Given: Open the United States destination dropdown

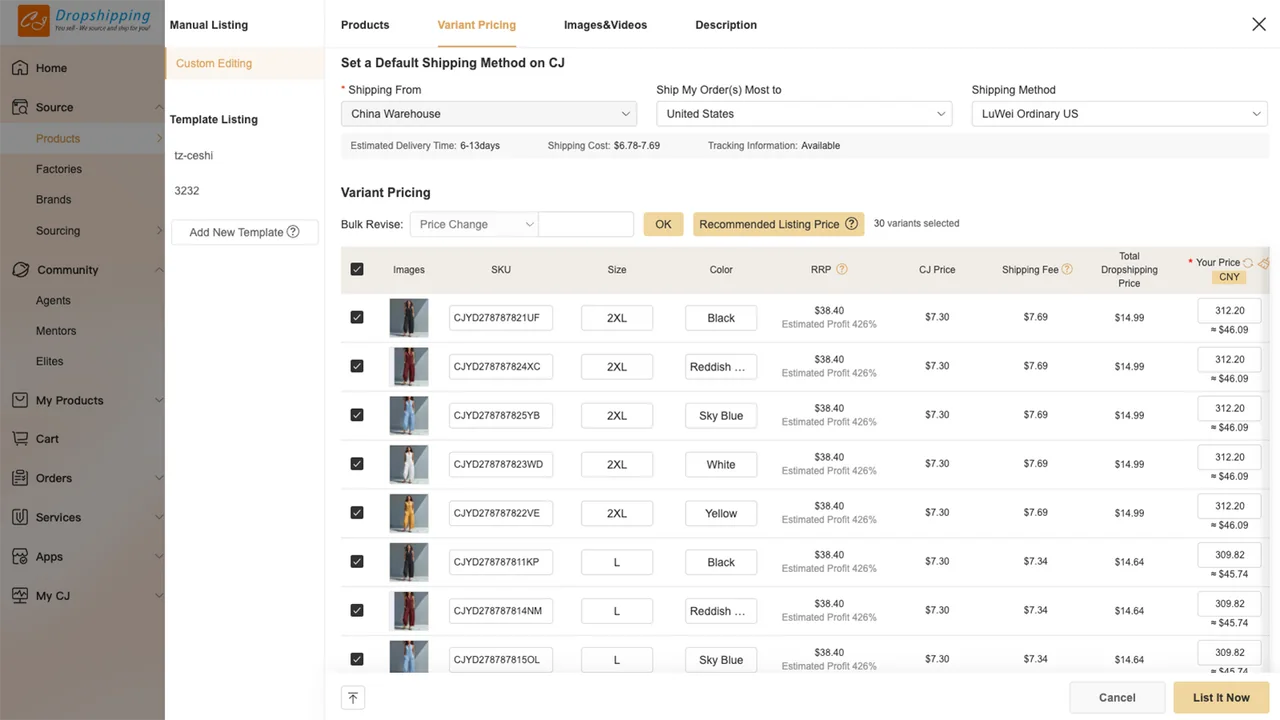Looking at the screenshot, I should click(x=804, y=114).
